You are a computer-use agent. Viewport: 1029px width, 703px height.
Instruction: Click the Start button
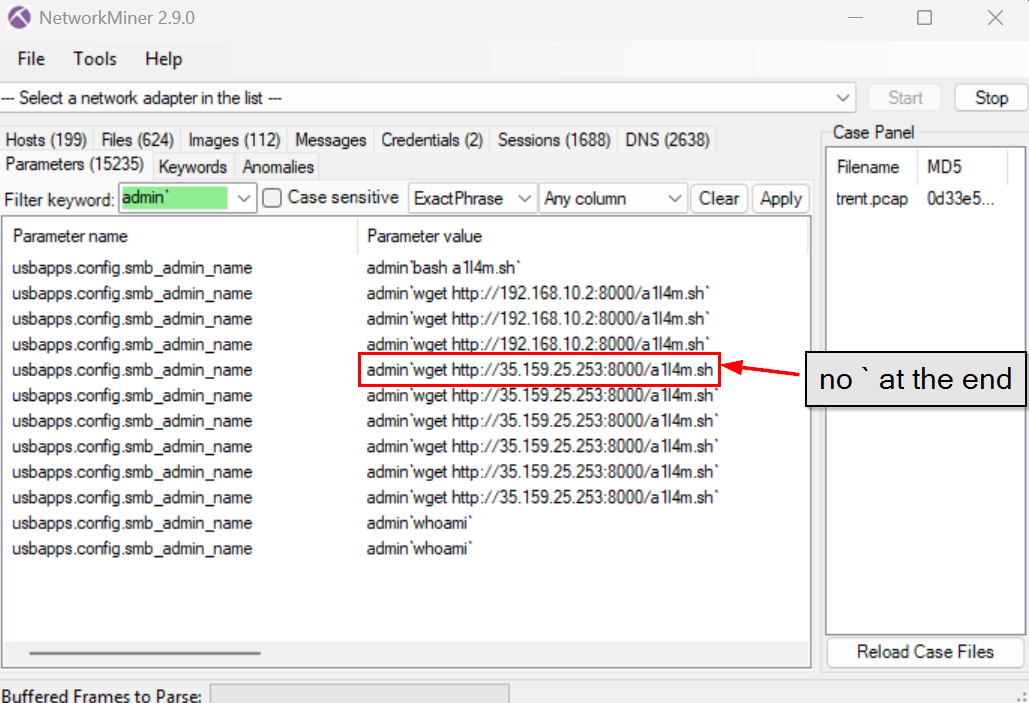[905, 98]
